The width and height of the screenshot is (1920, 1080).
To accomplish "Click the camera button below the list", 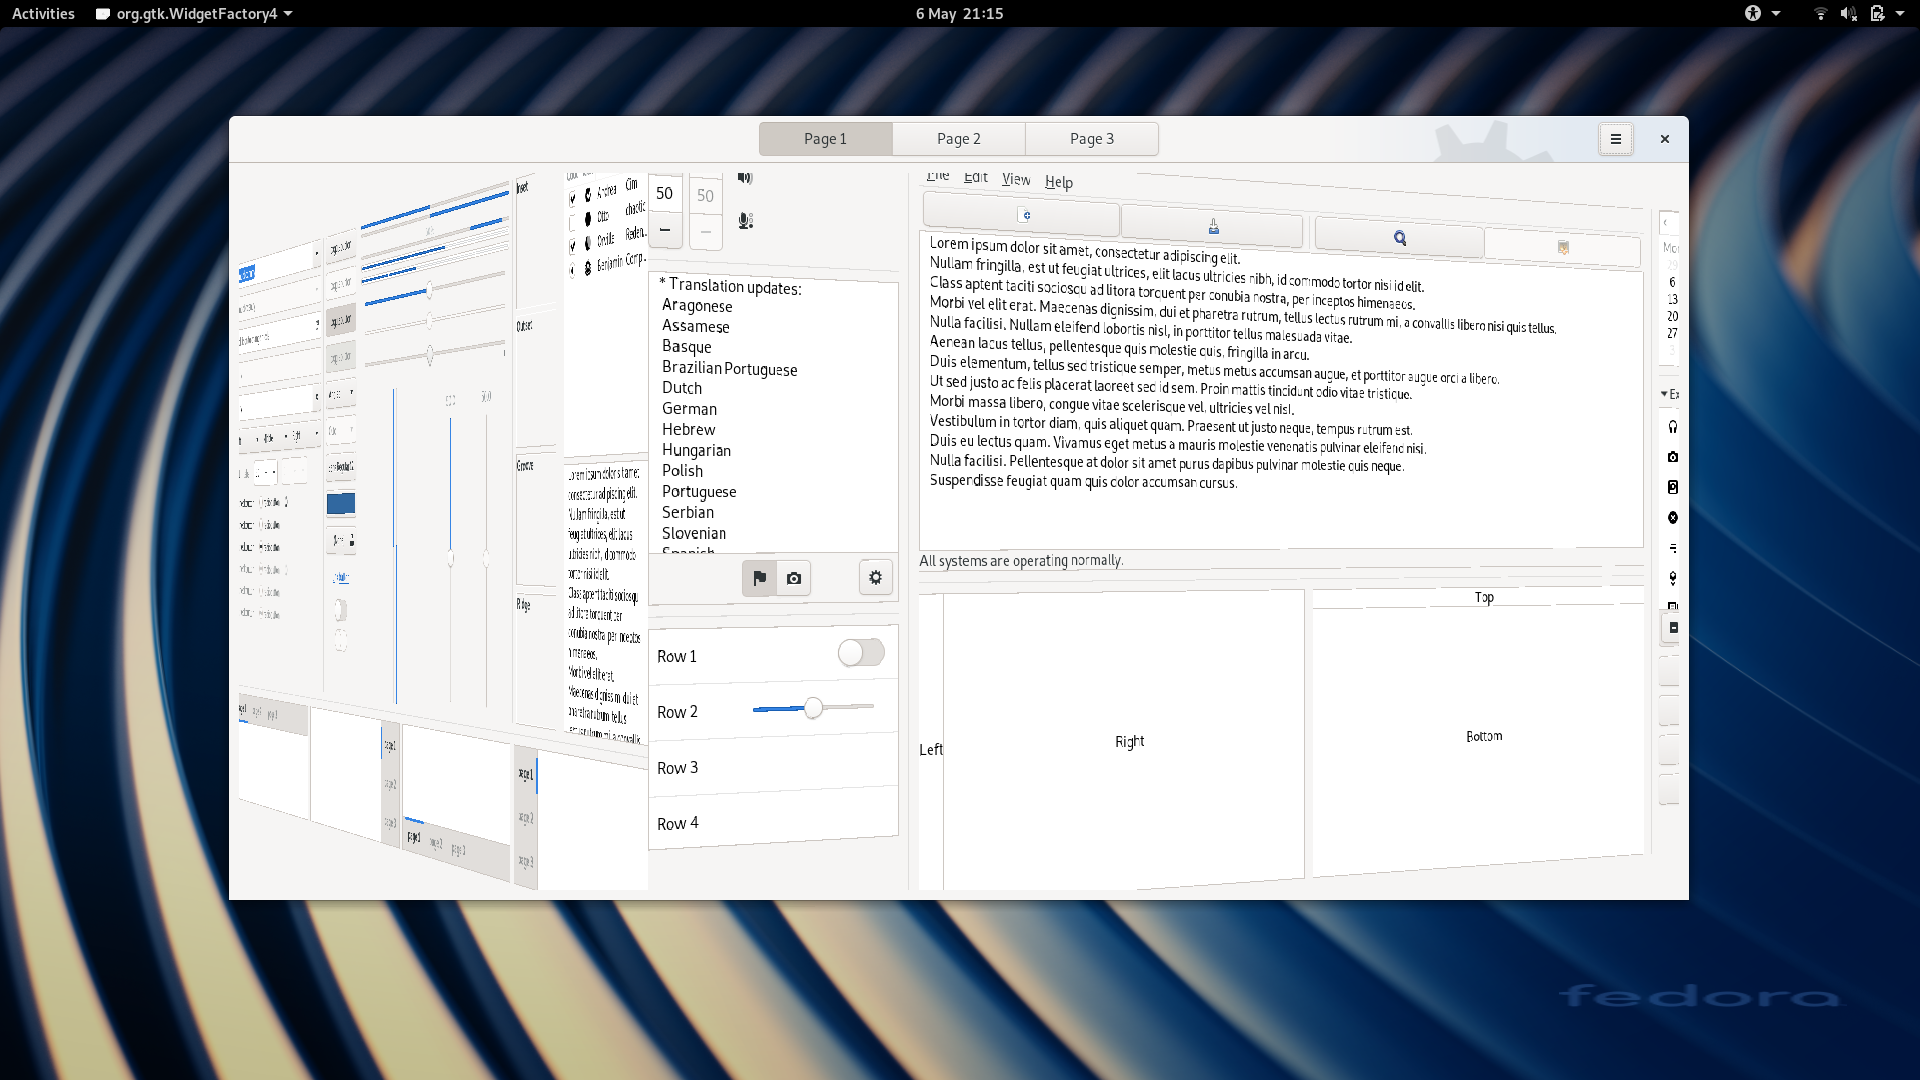I will pyautogui.click(x=794, y=578).
